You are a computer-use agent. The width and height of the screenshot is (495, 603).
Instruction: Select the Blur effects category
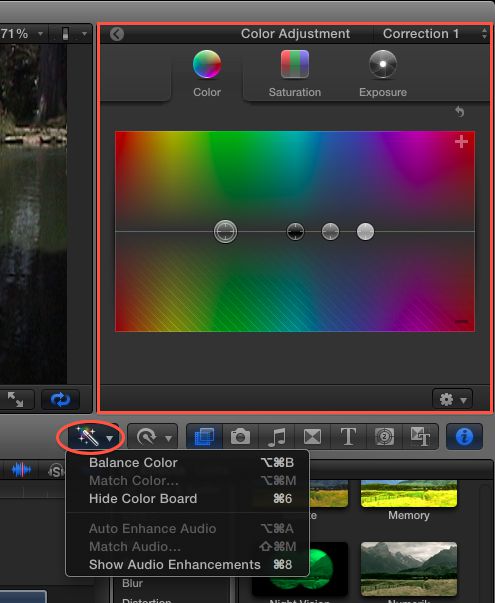click(x=132, y=583)
